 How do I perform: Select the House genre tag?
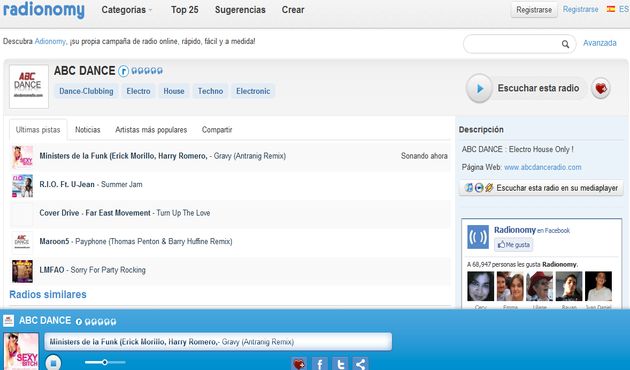(174, 91)
